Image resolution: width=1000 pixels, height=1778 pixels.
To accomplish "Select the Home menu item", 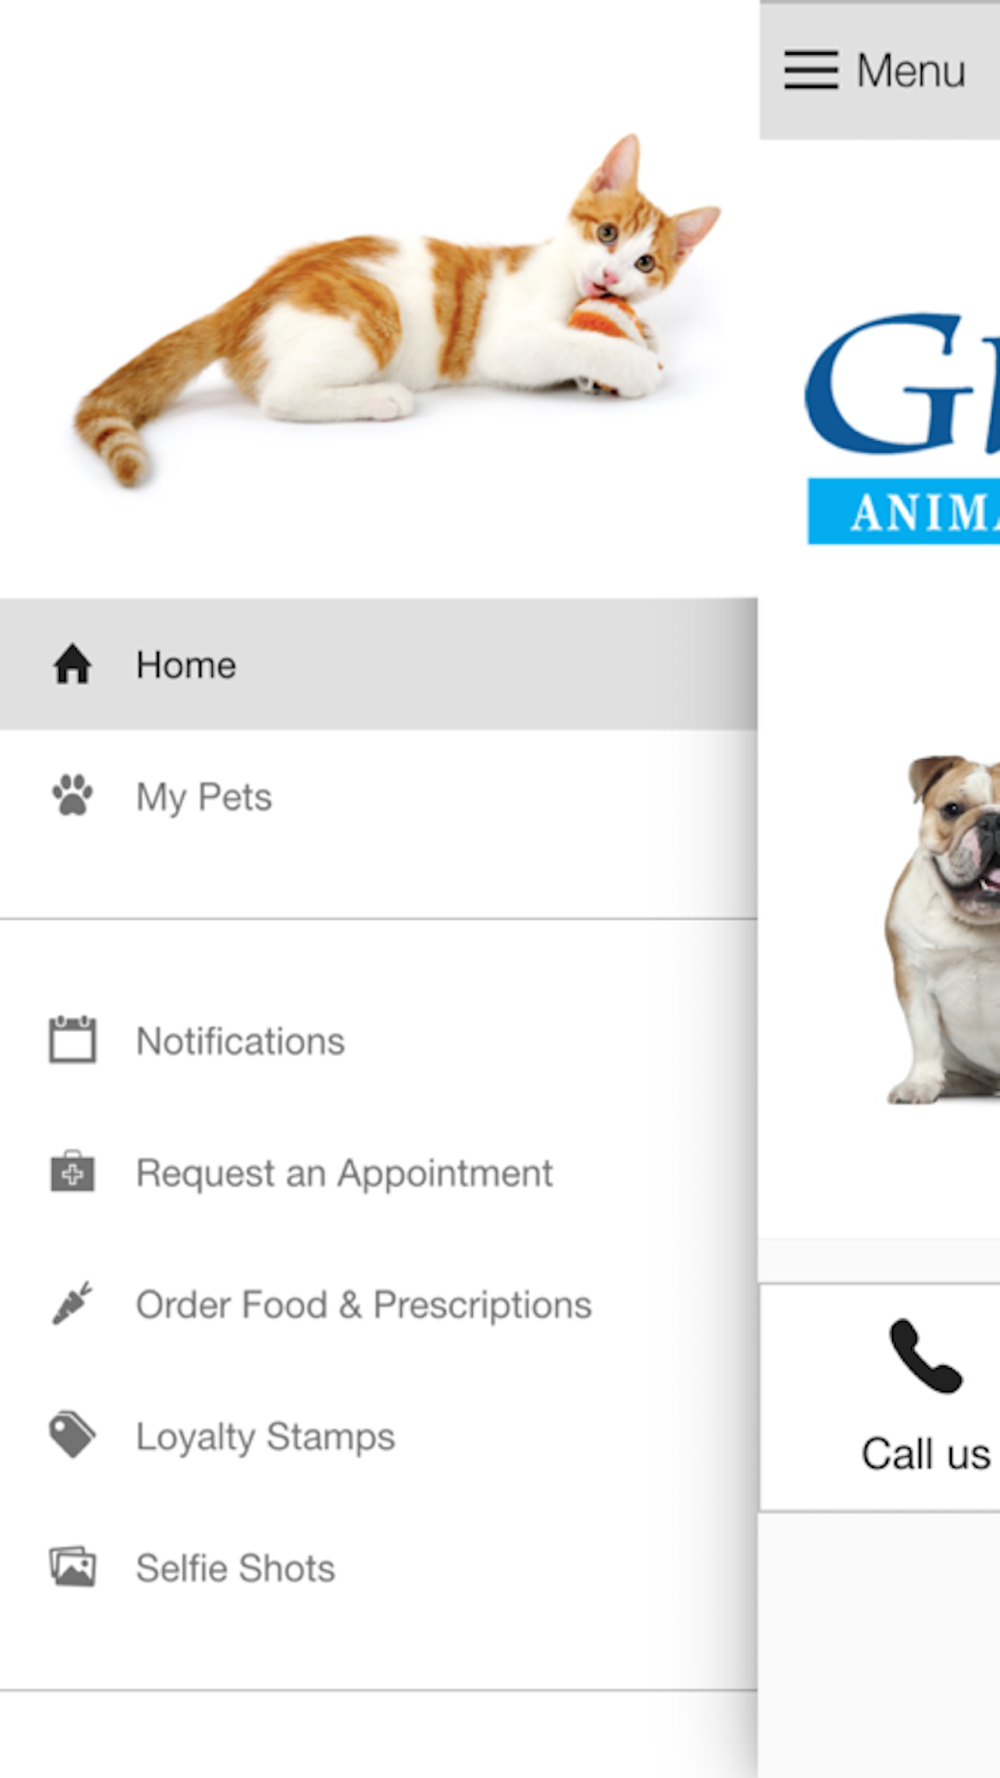I will 378,664.
